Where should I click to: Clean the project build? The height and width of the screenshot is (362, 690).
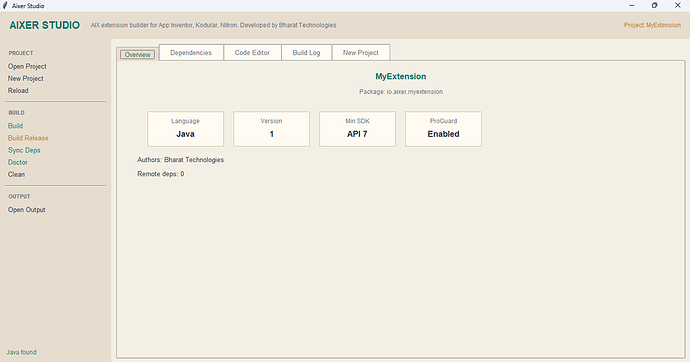tap(16, 174)
